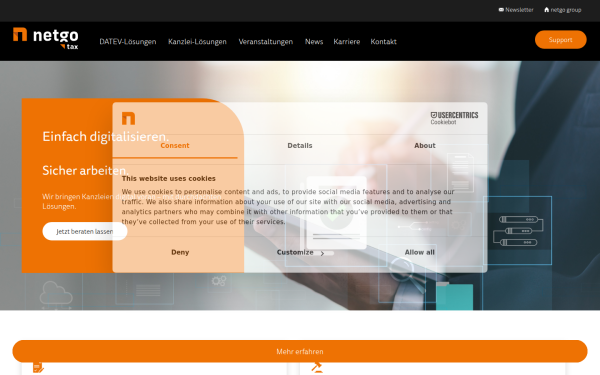Allow all cookies

click(420, 253)
